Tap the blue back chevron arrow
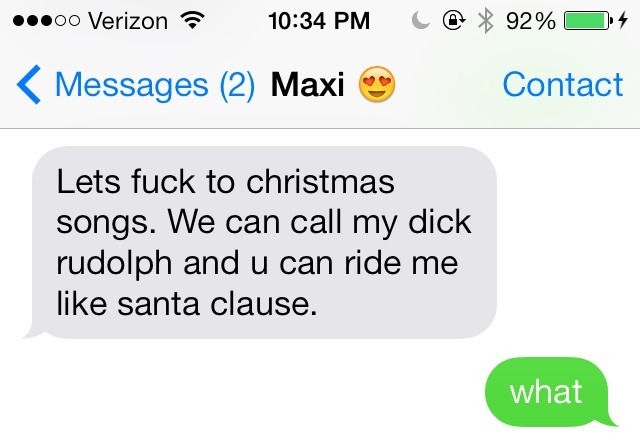This screenshot has height=444, width=640. pos(29,84)
